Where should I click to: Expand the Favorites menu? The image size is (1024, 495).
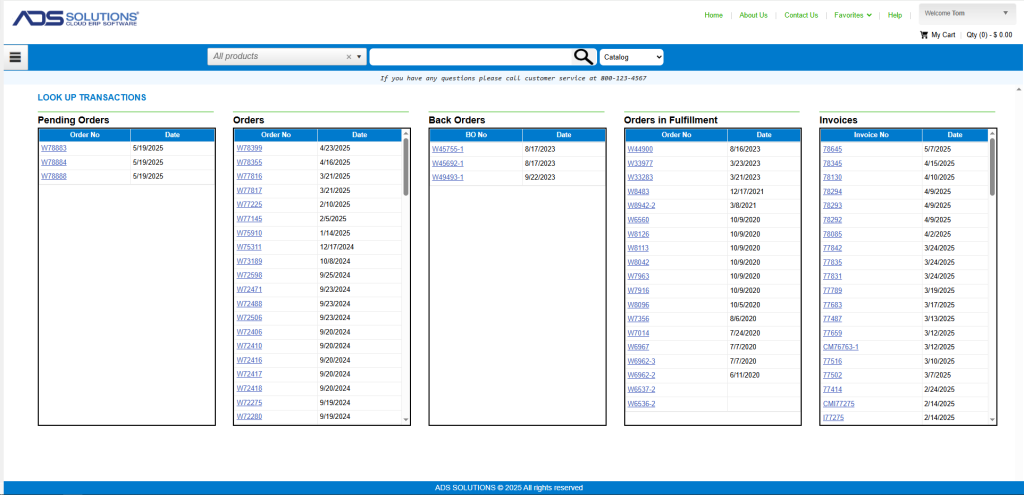click(853, 15)
